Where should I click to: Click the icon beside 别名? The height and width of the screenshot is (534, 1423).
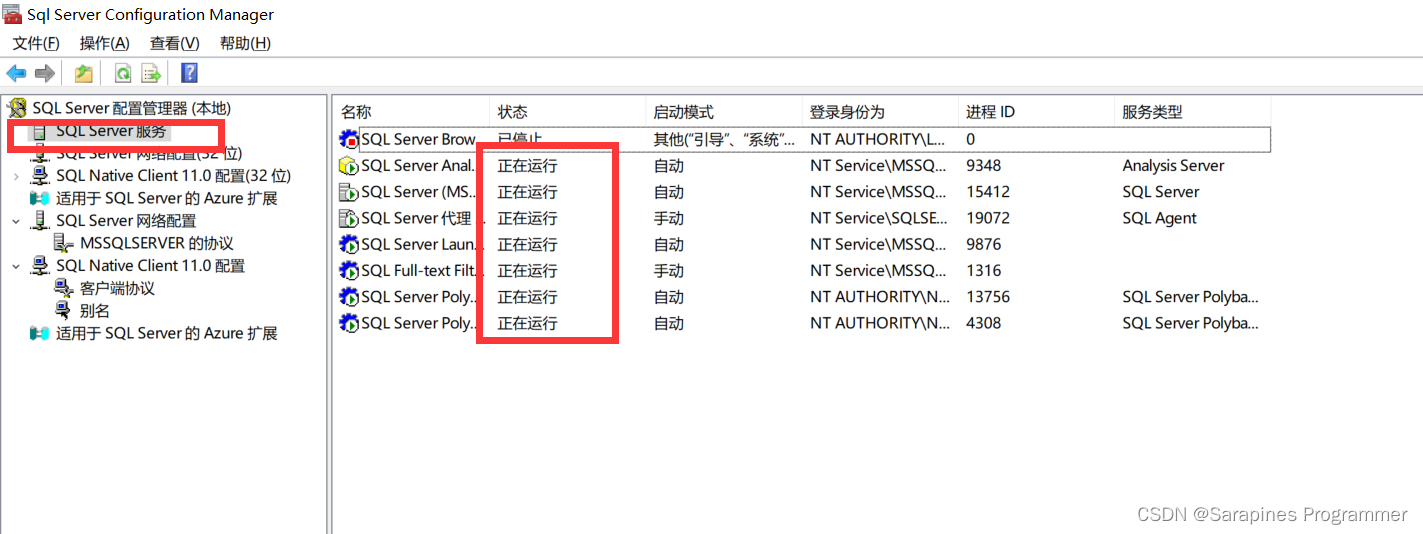(64, 311)
